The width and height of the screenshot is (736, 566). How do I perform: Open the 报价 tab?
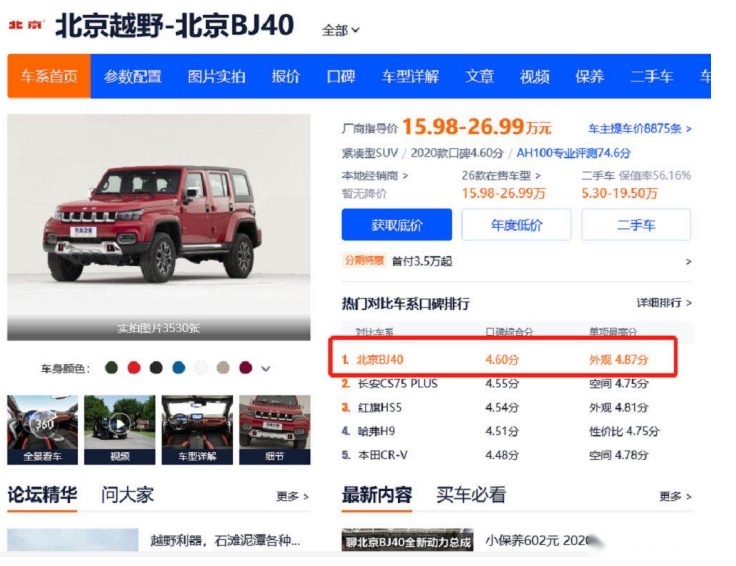[285, 76]
